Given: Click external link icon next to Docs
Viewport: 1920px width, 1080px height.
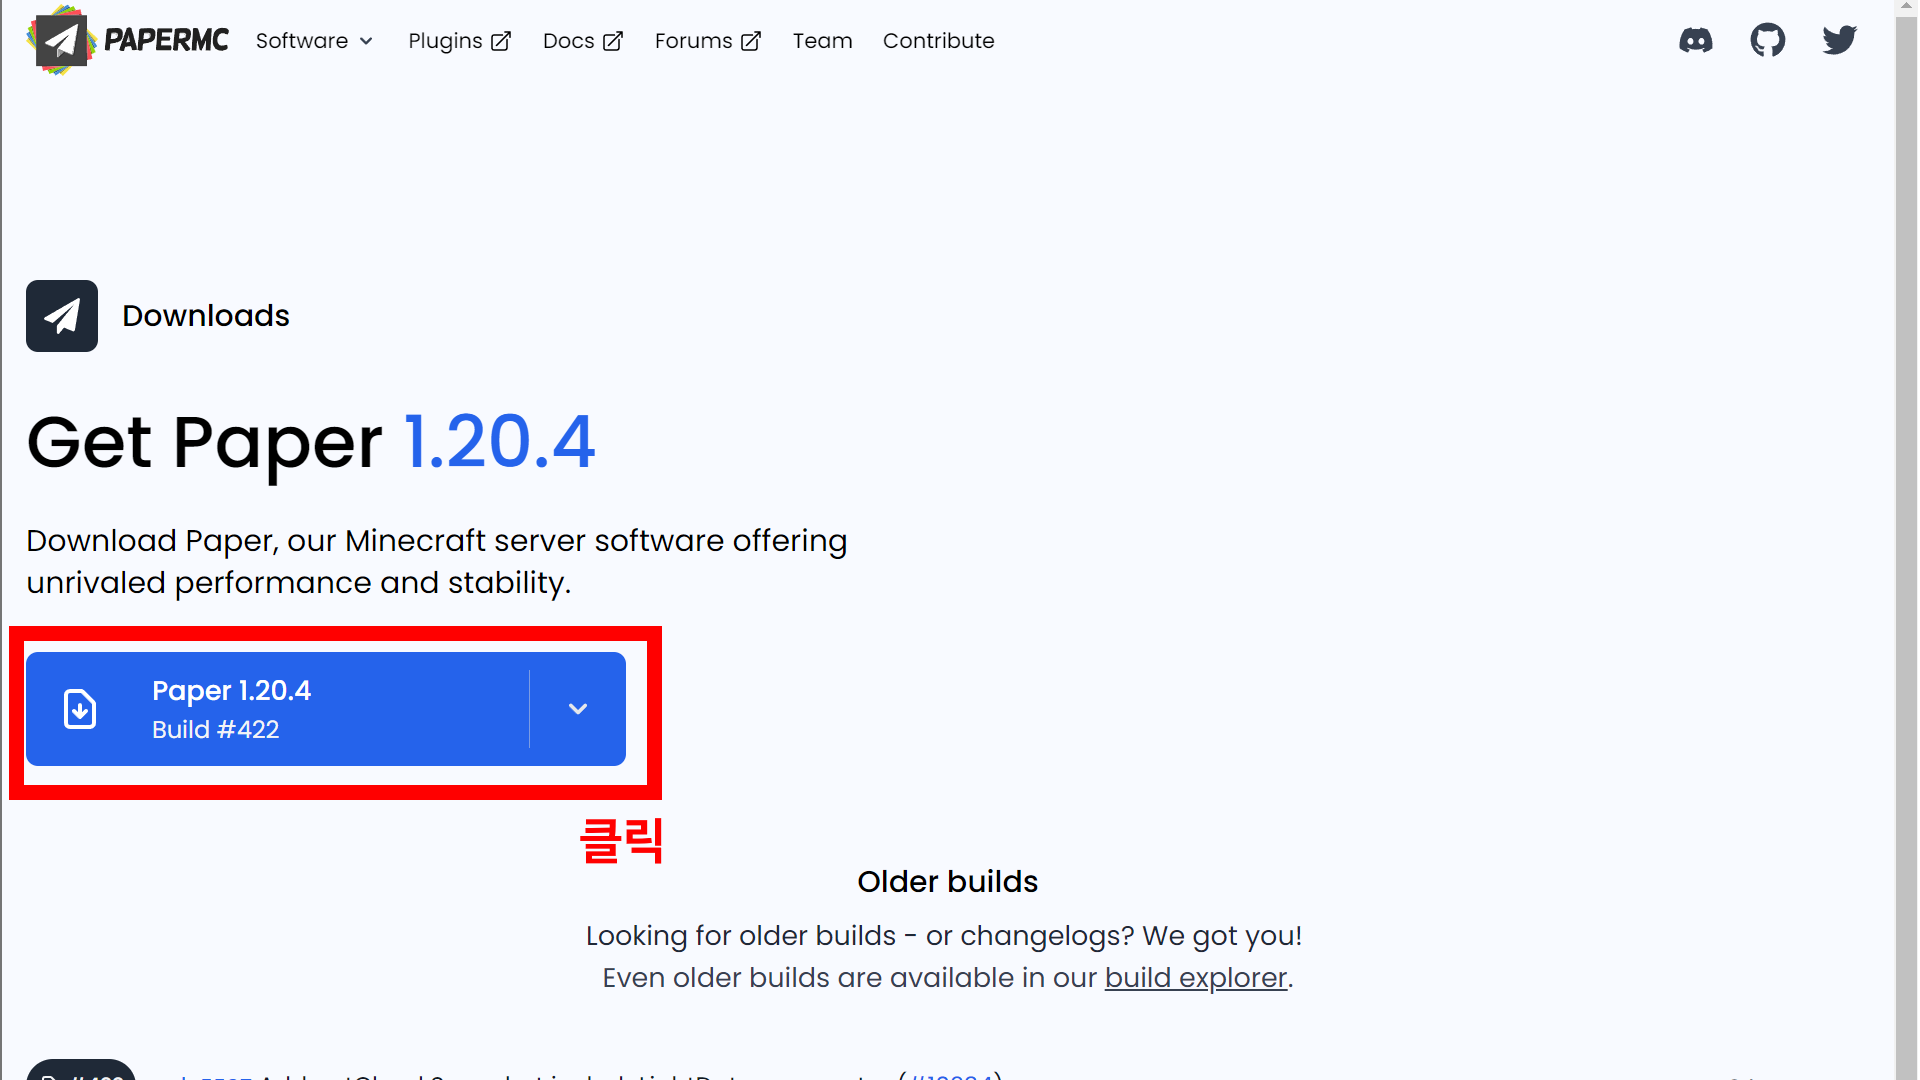Looking at the screenshot, I should pyautogui.click(x=613, y=42).
